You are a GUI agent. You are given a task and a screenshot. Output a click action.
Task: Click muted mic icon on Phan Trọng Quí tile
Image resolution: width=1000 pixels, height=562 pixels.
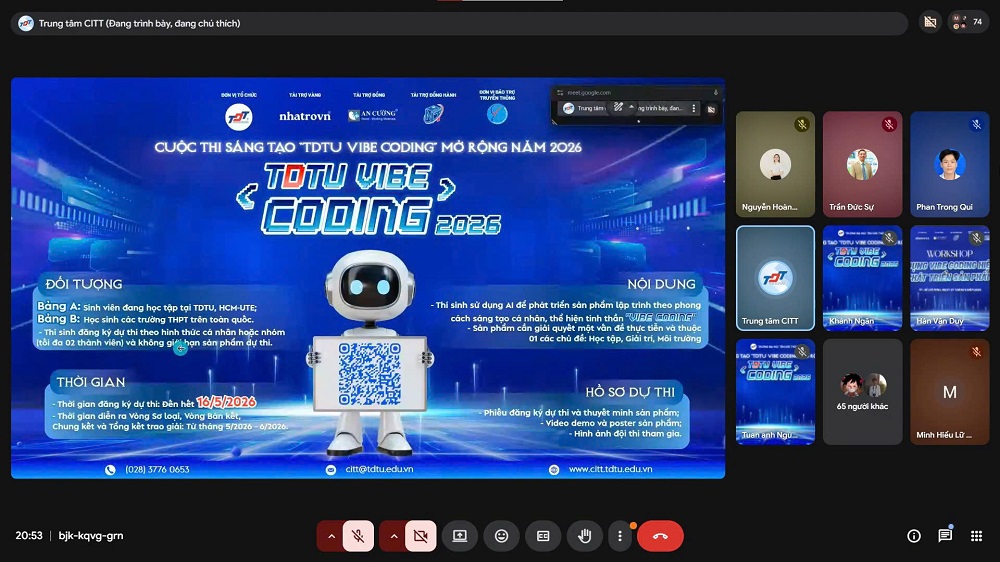(976, 124)
